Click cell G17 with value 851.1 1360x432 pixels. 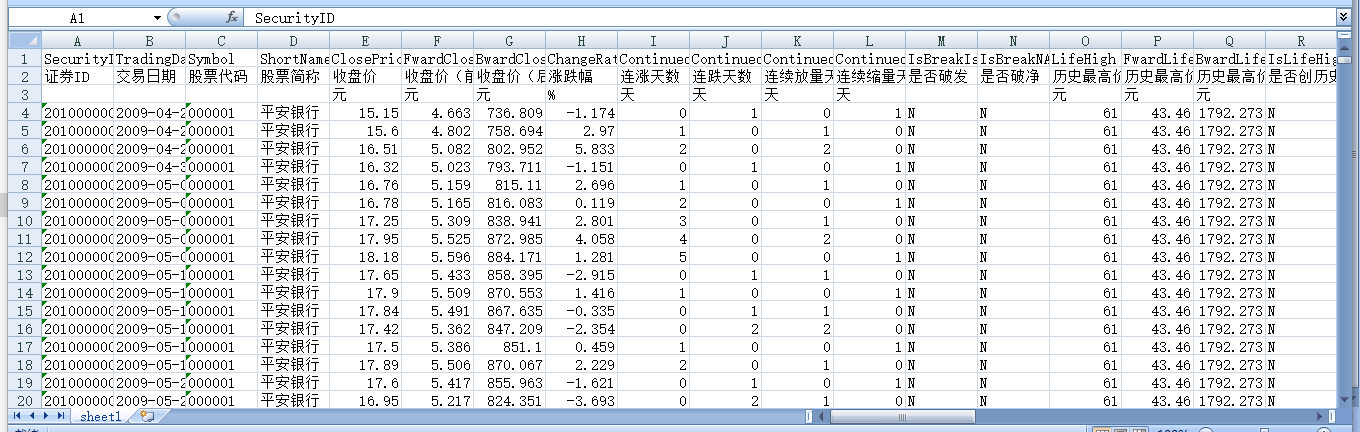509,347
